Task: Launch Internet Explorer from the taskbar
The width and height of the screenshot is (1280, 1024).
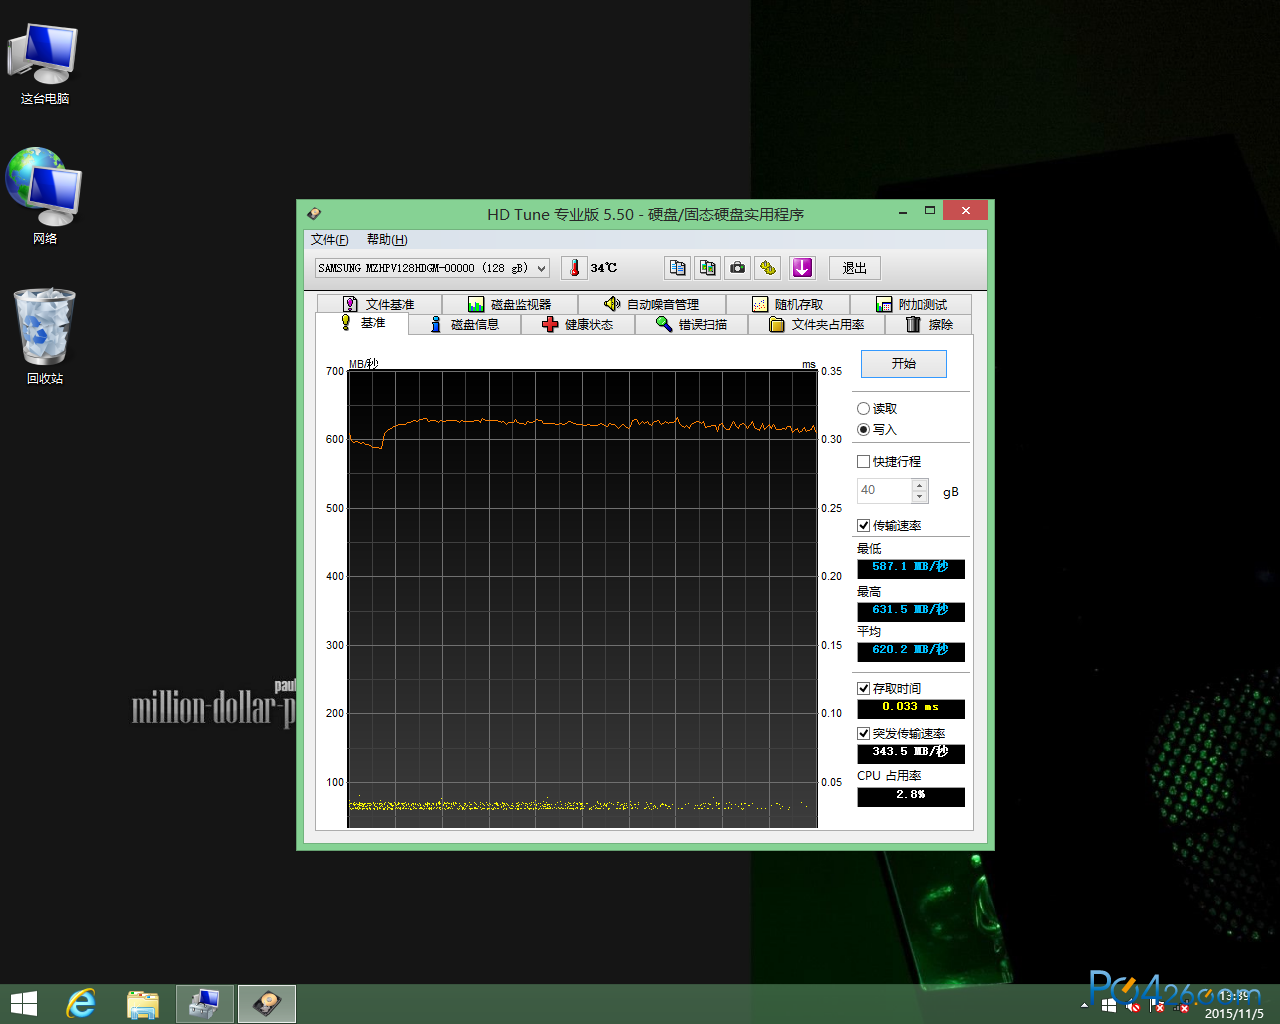Action: 81,1004
